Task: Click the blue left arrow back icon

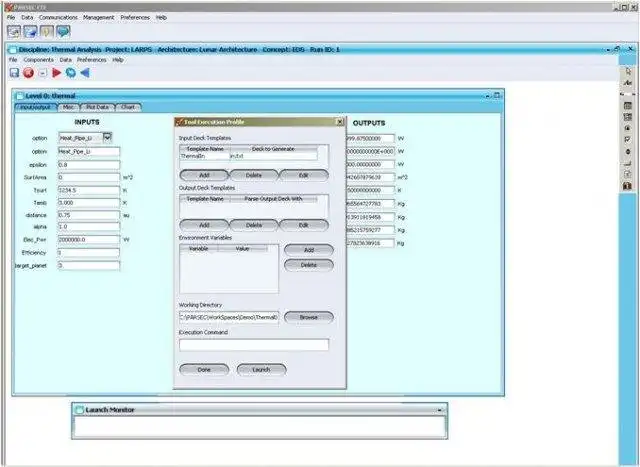Action: [x=85, y=73]
